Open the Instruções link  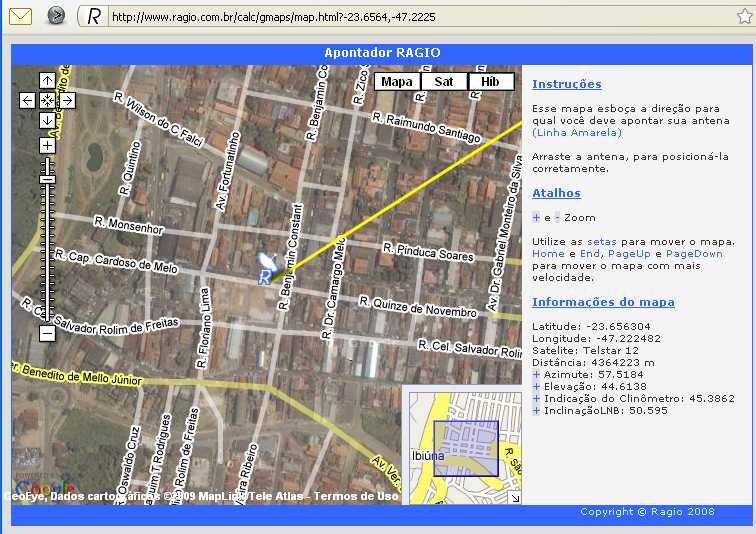(x=567, y=84)
